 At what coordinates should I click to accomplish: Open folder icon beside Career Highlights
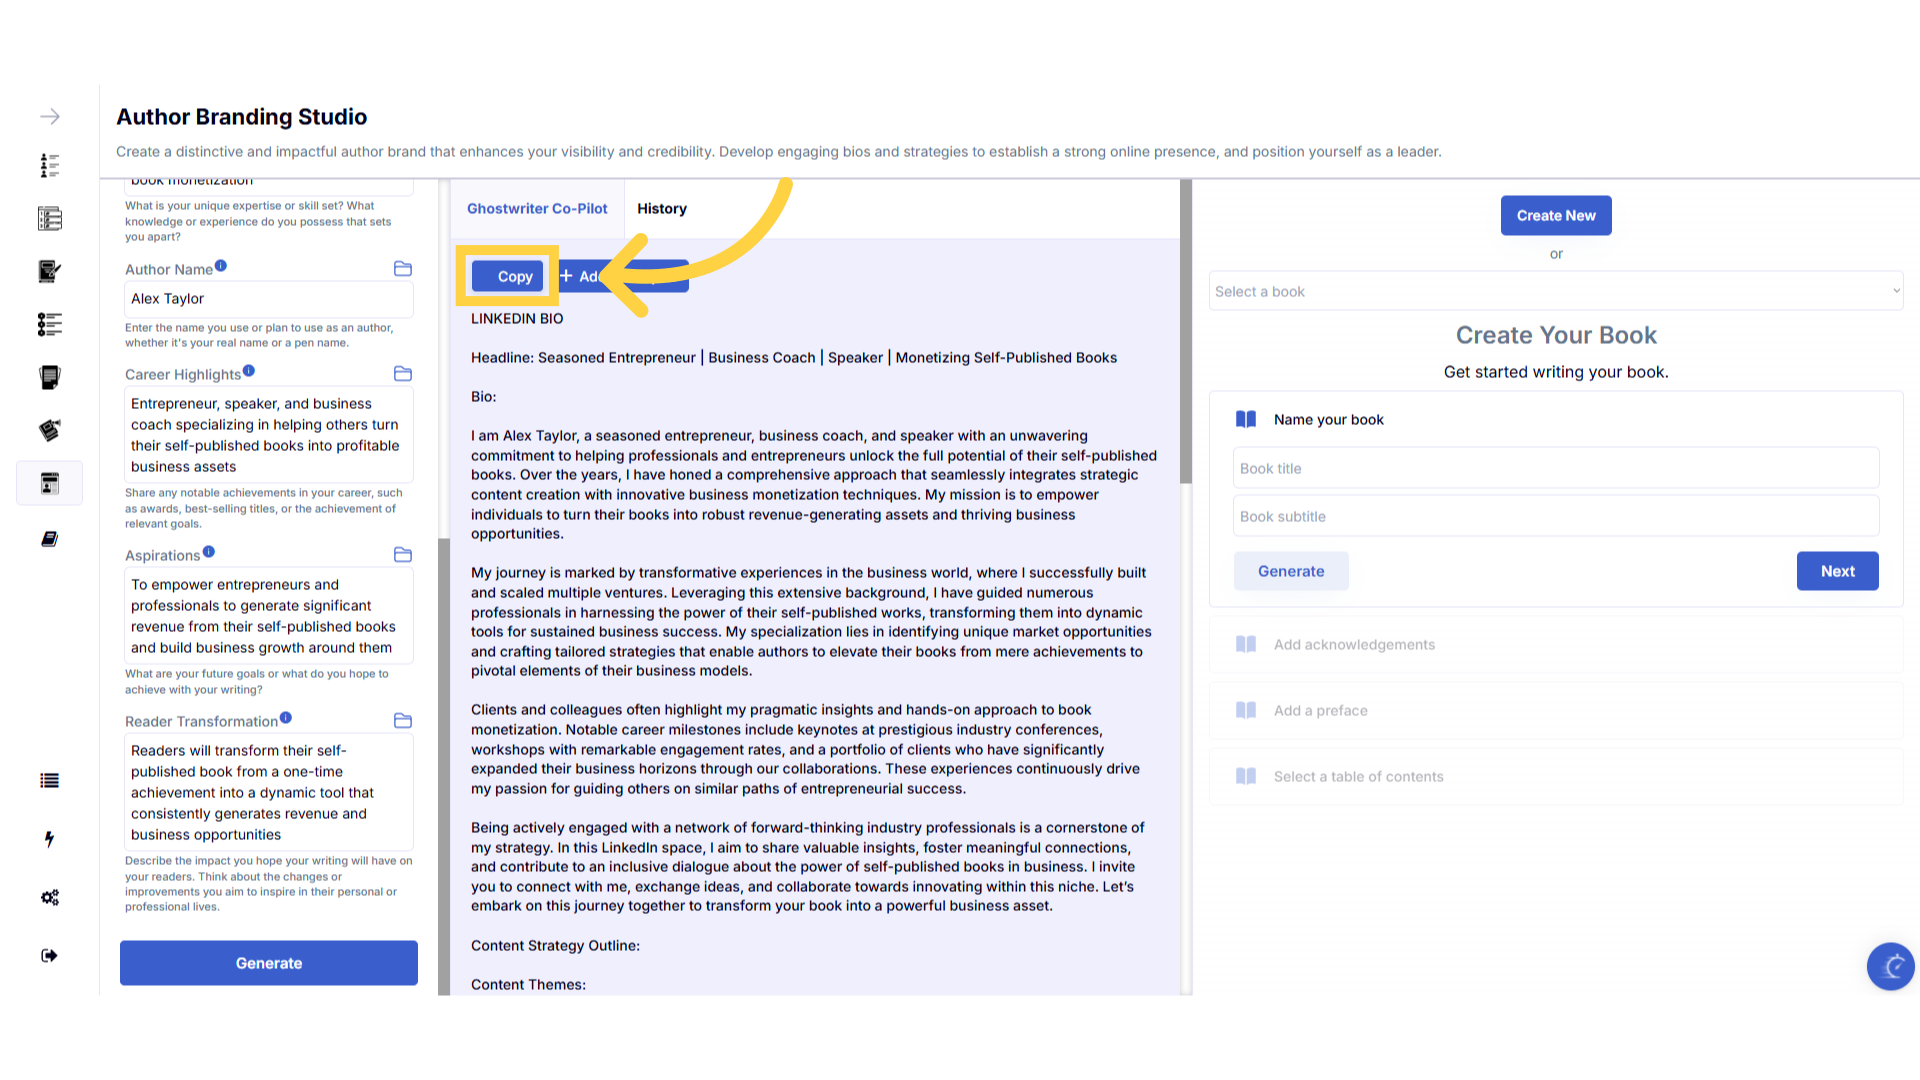tap(403, 373)
